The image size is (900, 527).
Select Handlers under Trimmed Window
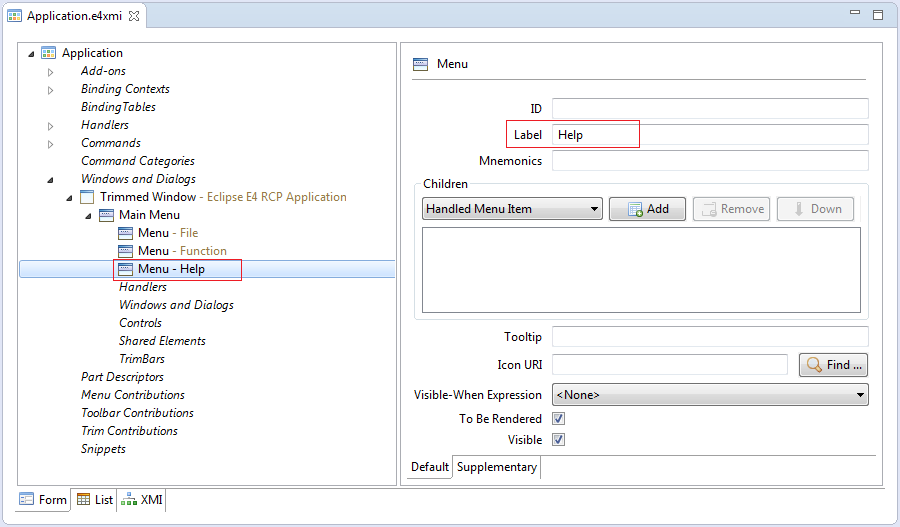143,287
